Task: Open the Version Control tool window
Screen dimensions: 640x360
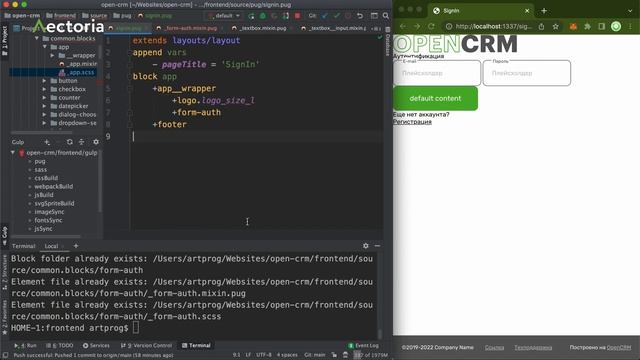Action: coord(147,345)
